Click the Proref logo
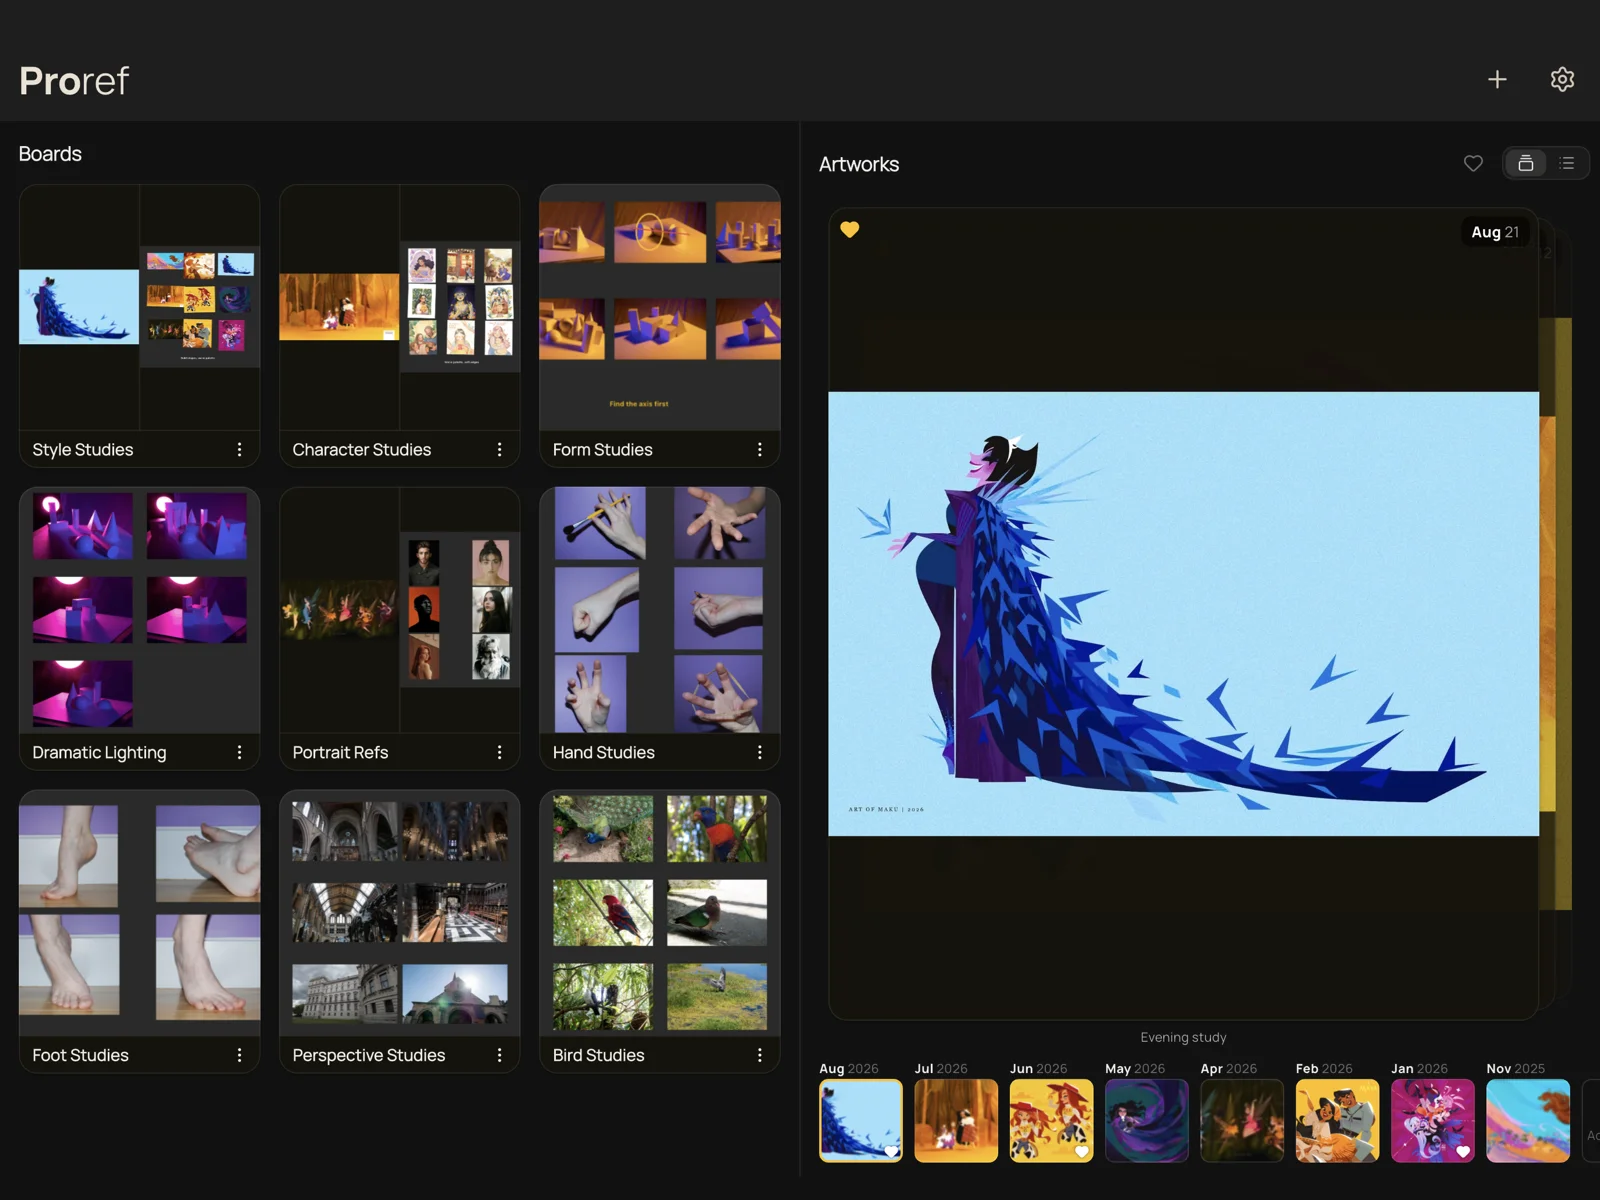 (x=74, y=81)
